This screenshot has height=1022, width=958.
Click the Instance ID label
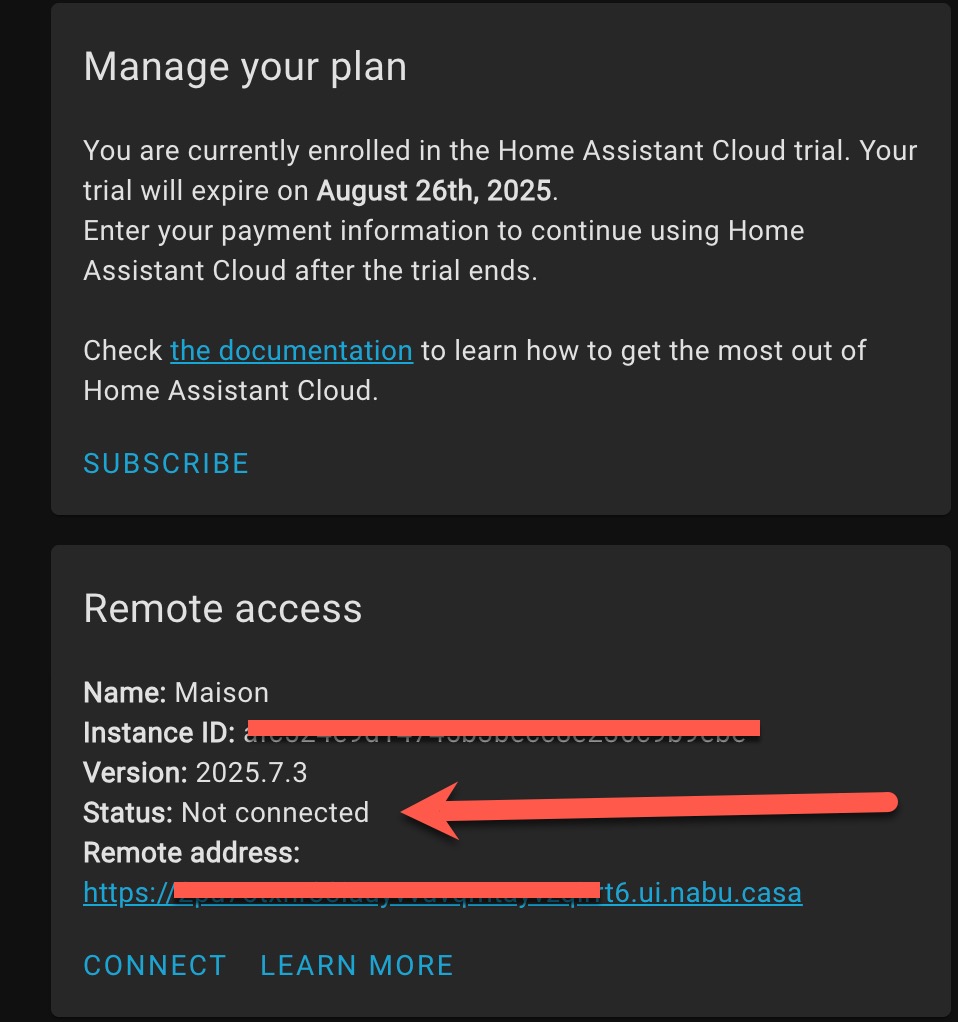tap(159, 733)
